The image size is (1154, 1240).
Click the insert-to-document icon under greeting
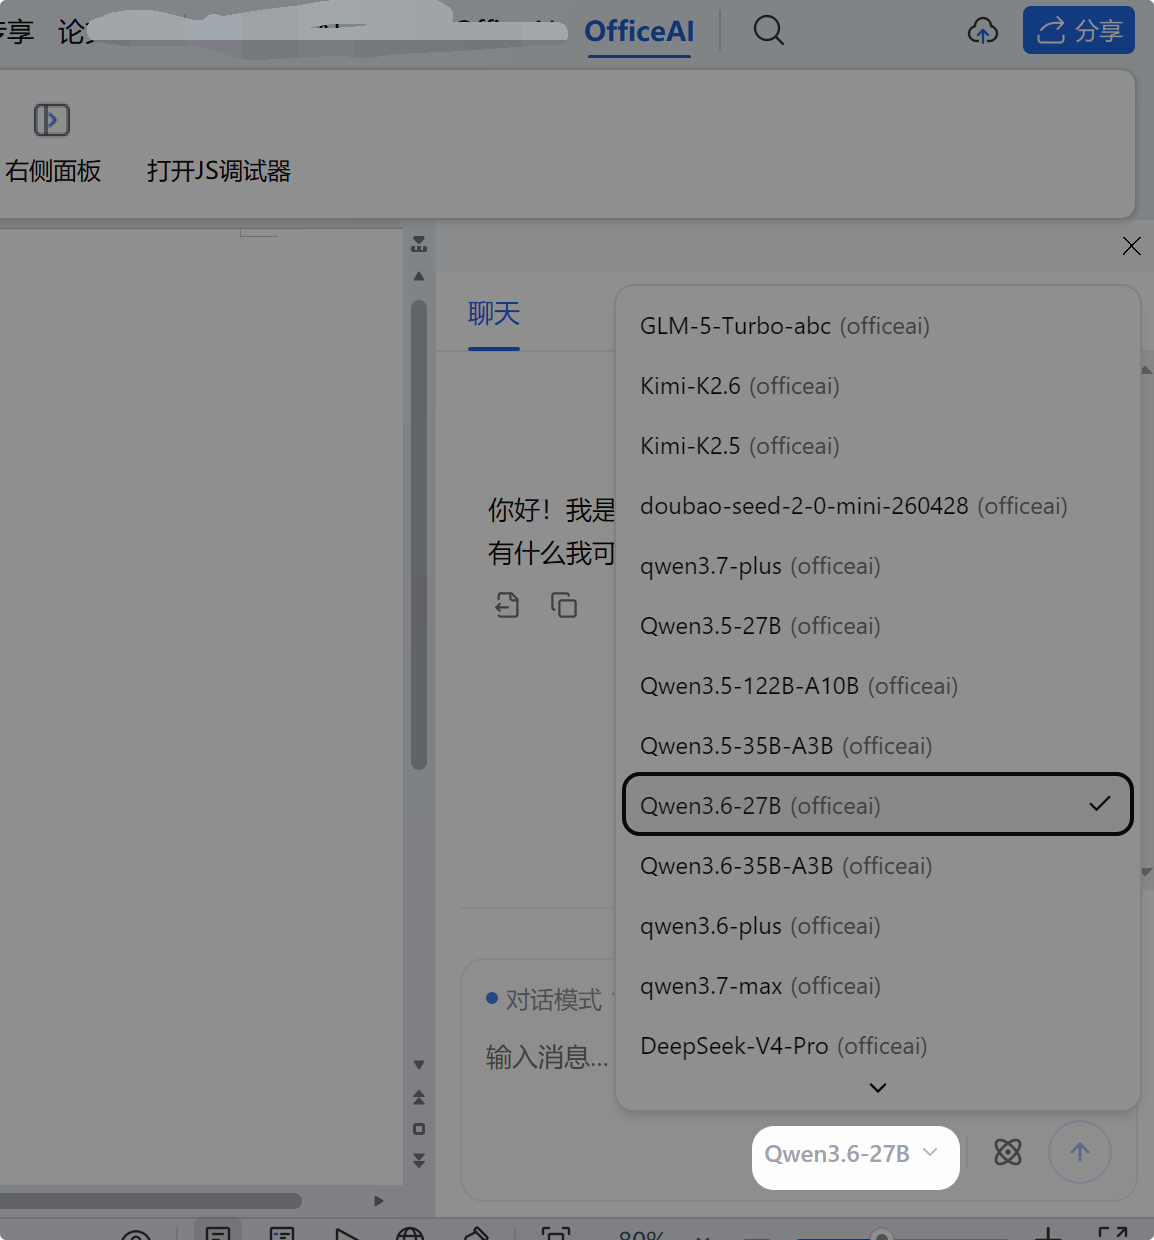coord(507,604)
